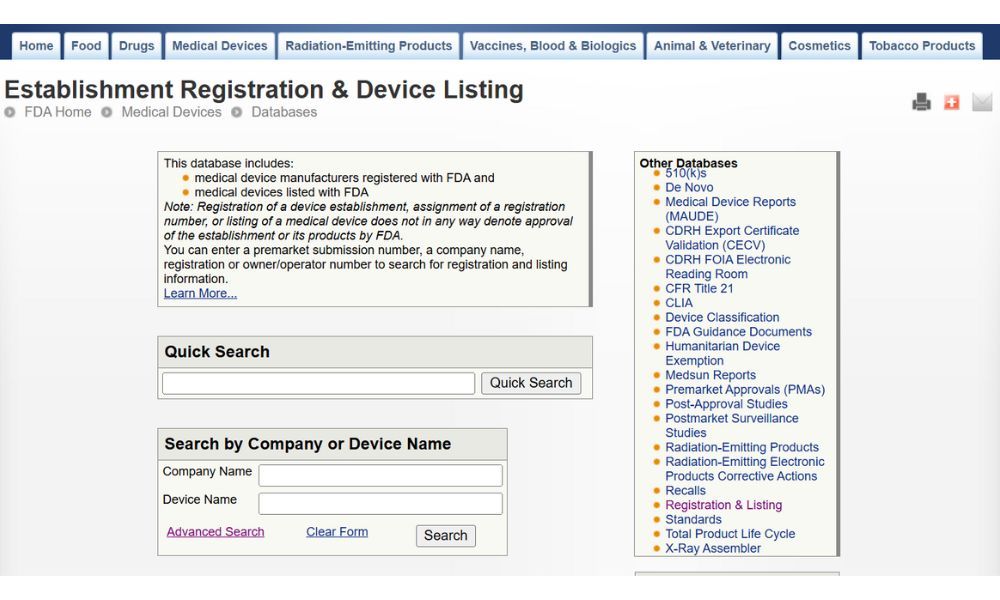Open CDRH FOIA Electronic Reading Room

pyautogui.click(x=728, y=267)
